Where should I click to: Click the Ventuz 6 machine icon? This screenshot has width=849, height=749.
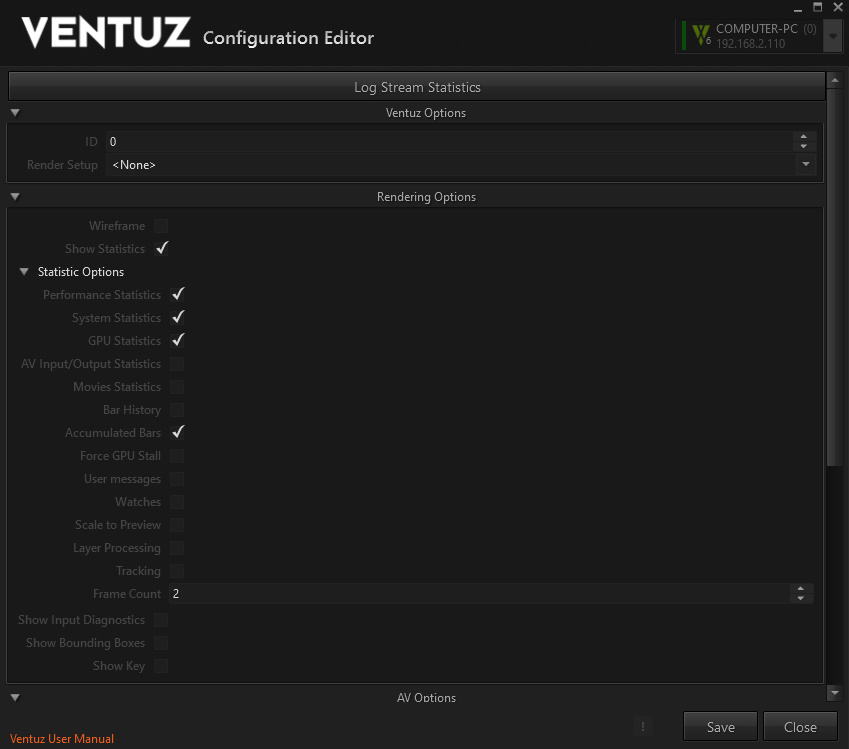tap(702, 36)
